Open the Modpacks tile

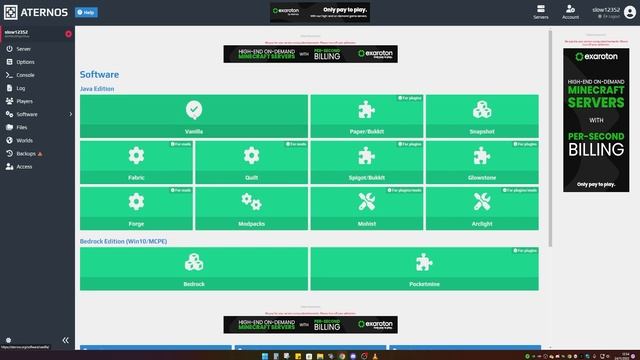pos(251,209)
